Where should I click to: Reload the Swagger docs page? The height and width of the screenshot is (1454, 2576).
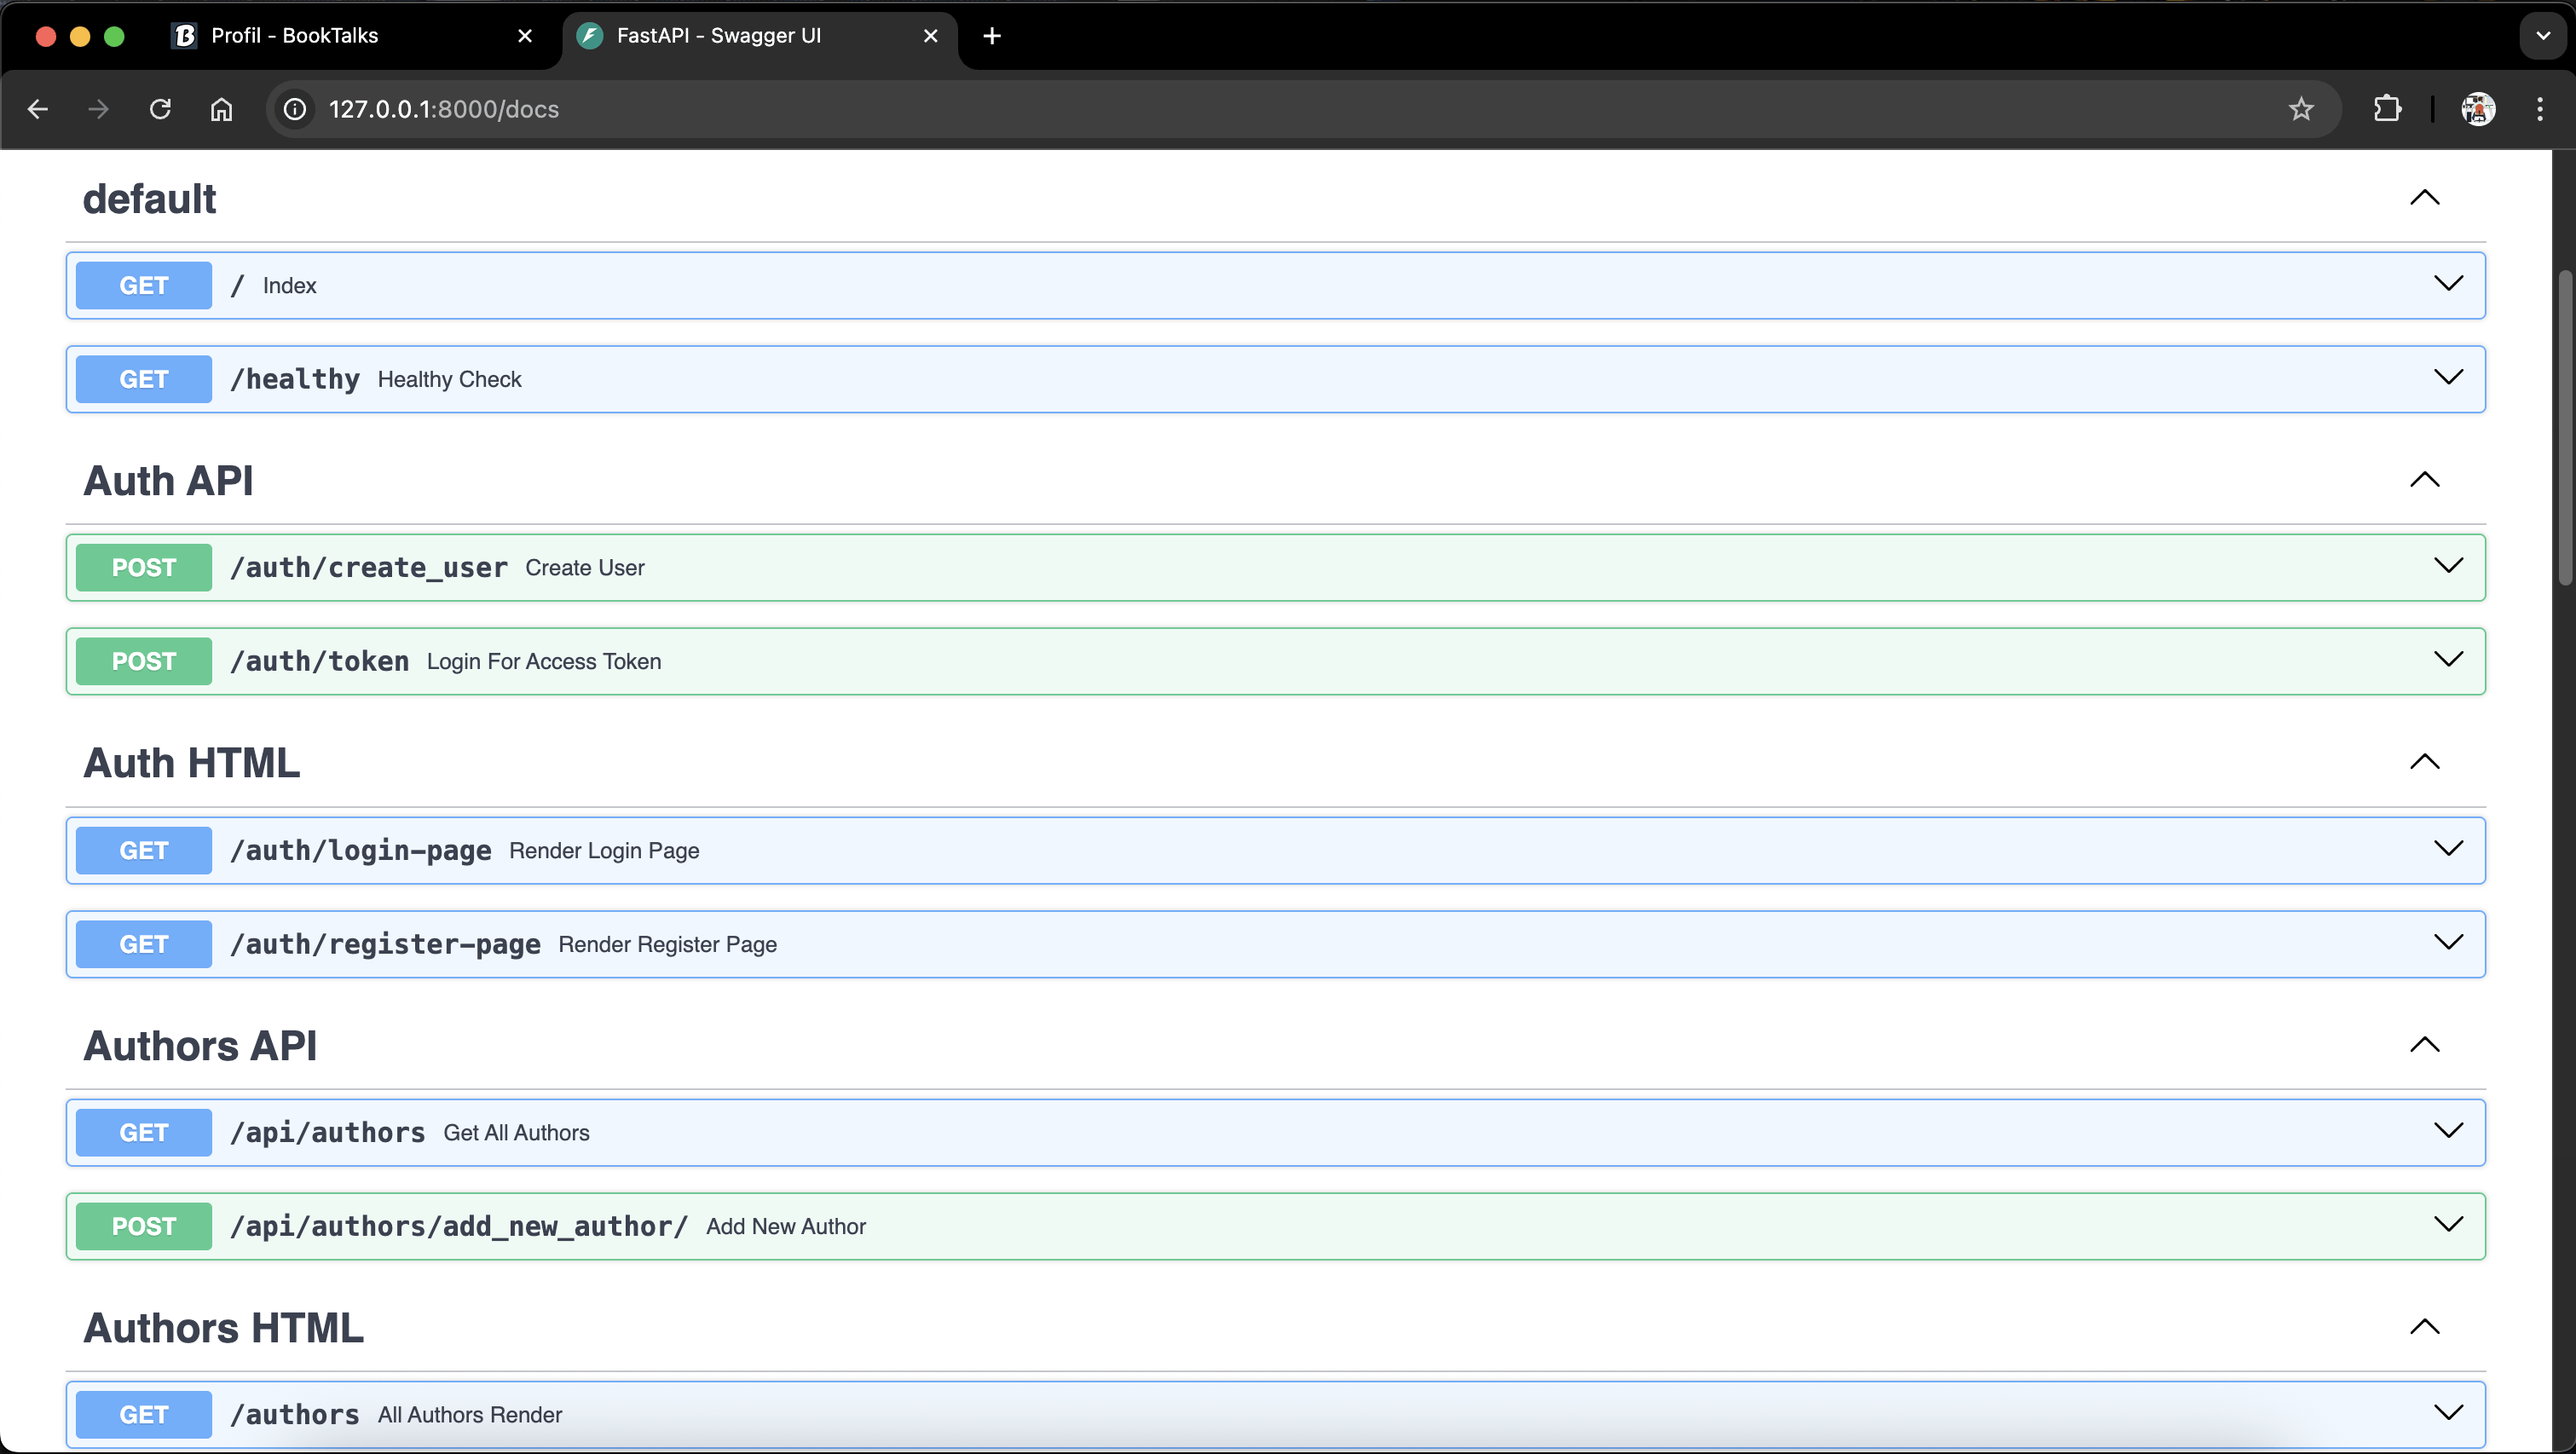(x=160, y=109)
